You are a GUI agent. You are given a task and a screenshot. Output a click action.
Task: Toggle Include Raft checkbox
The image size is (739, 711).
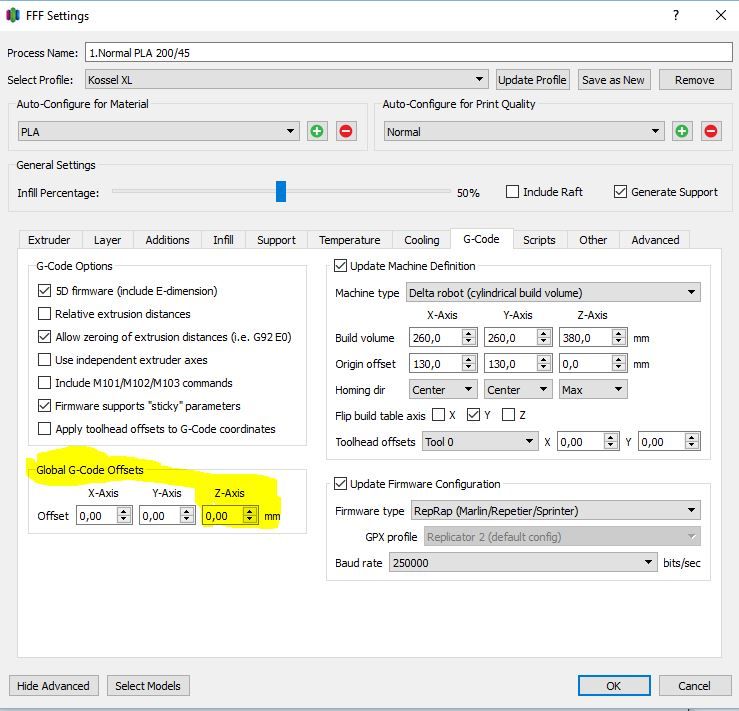pyautogui.click(x=512, y=192)
